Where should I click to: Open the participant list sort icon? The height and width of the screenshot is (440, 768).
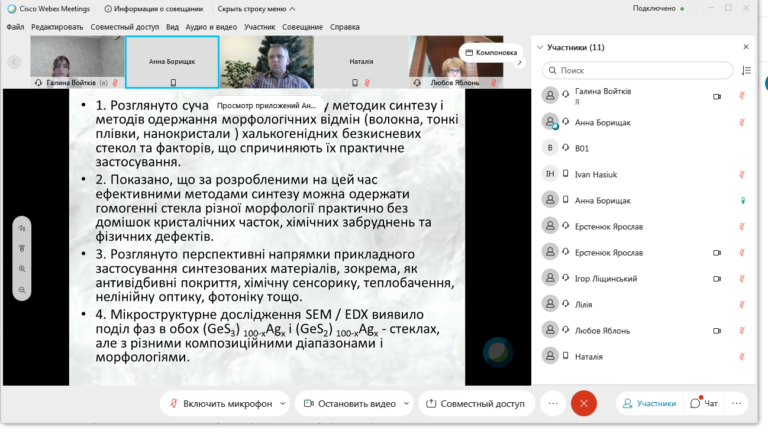click(746, 71)
